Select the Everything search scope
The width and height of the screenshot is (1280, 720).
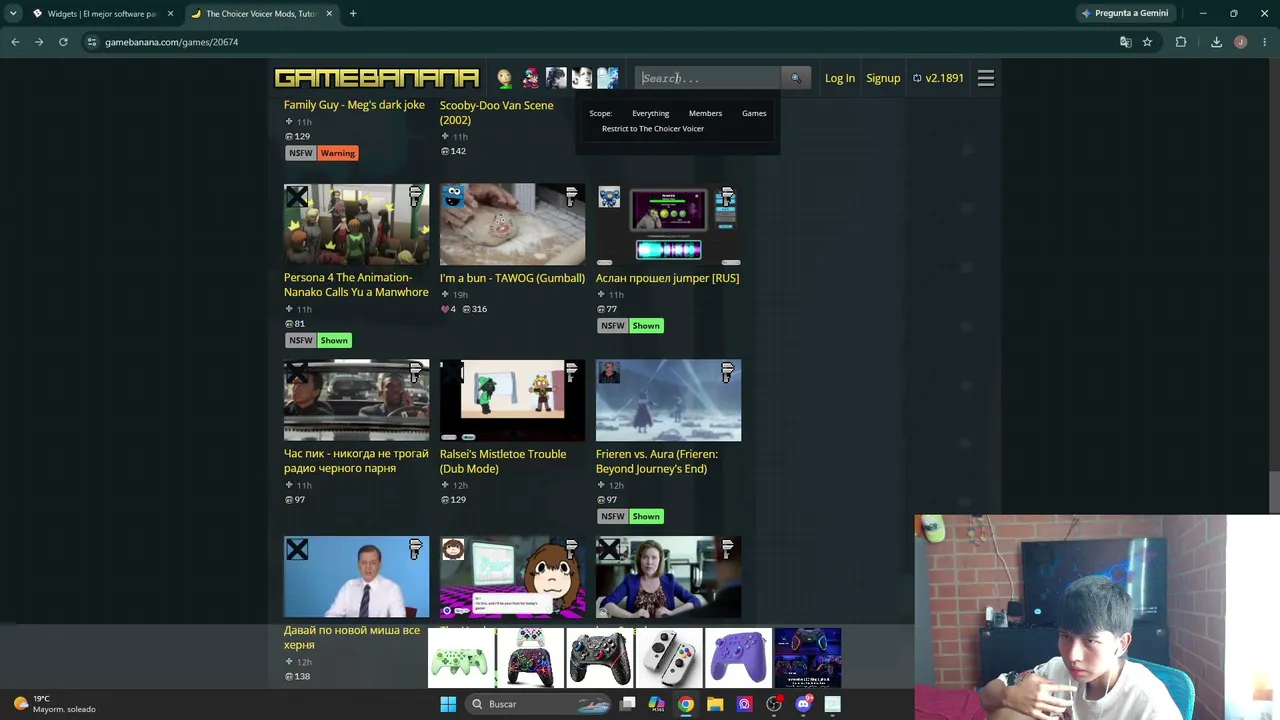(x=650, y=113)
